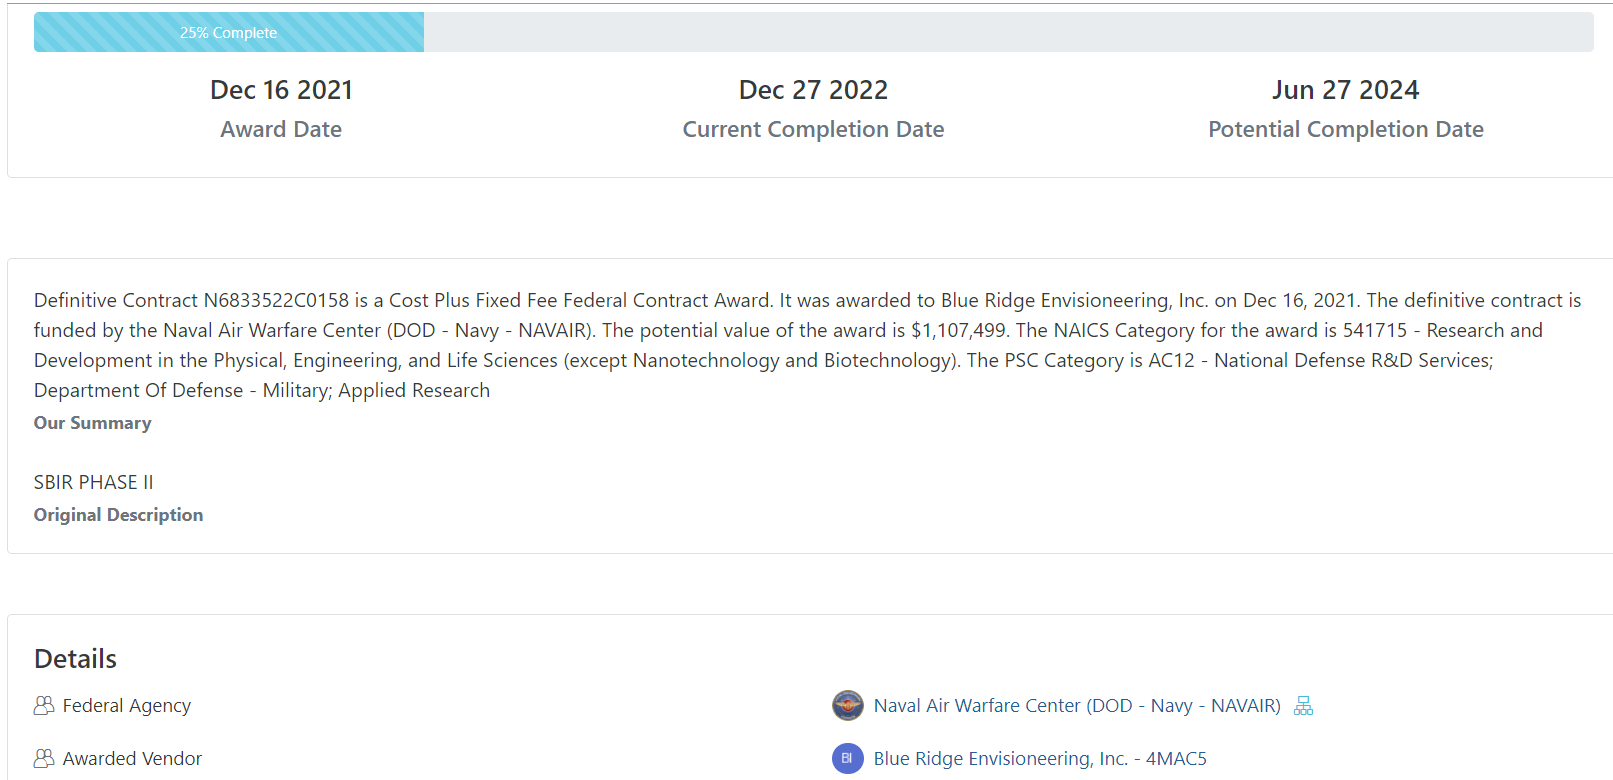
Task: Open the agency hierarchy chart icon
Action: [x=1303, y=706]
